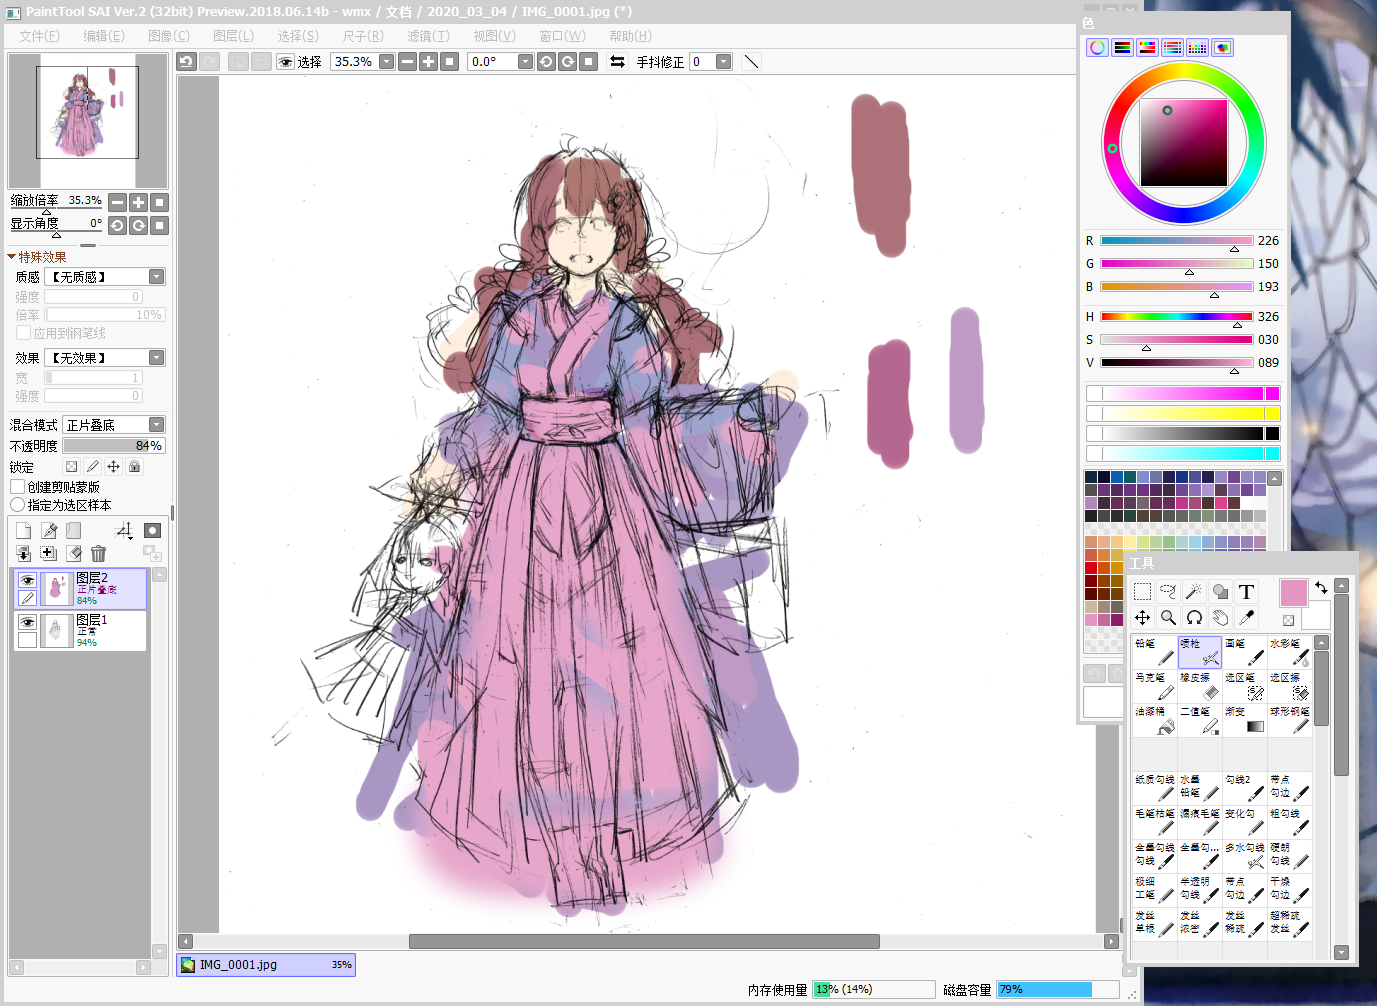1377x1006 pixels.
Task: Click the 不透明度 opacity slider
Action: tap(113, 446)
